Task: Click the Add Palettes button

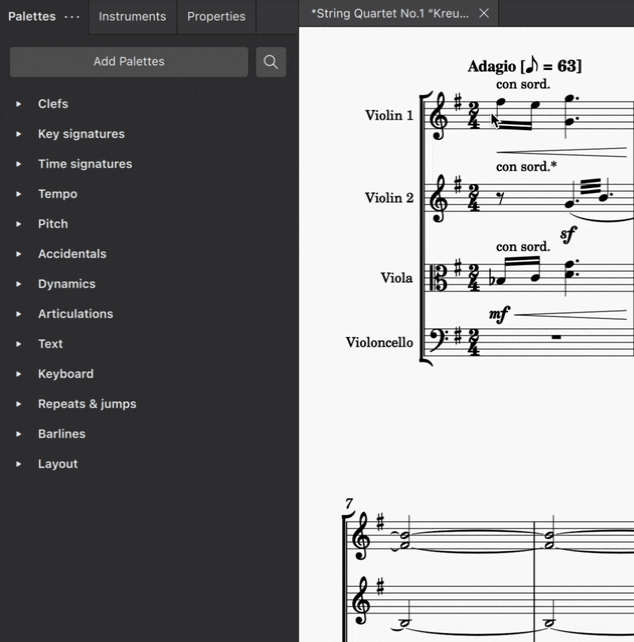Action: point(129,62)
